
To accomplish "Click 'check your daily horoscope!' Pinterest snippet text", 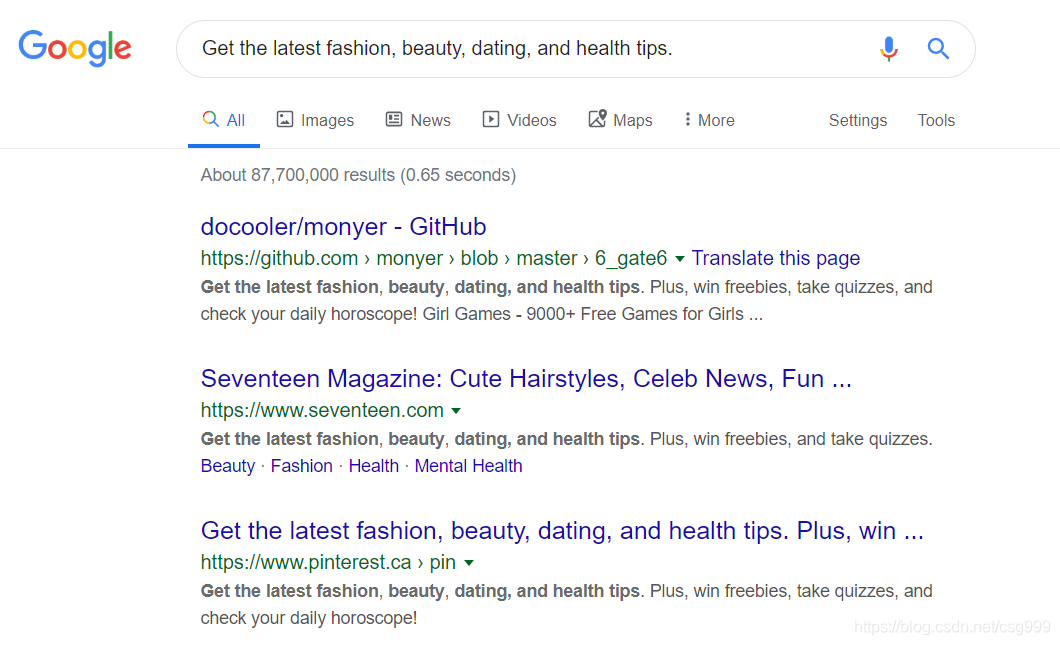I will (x=309, y=618).
